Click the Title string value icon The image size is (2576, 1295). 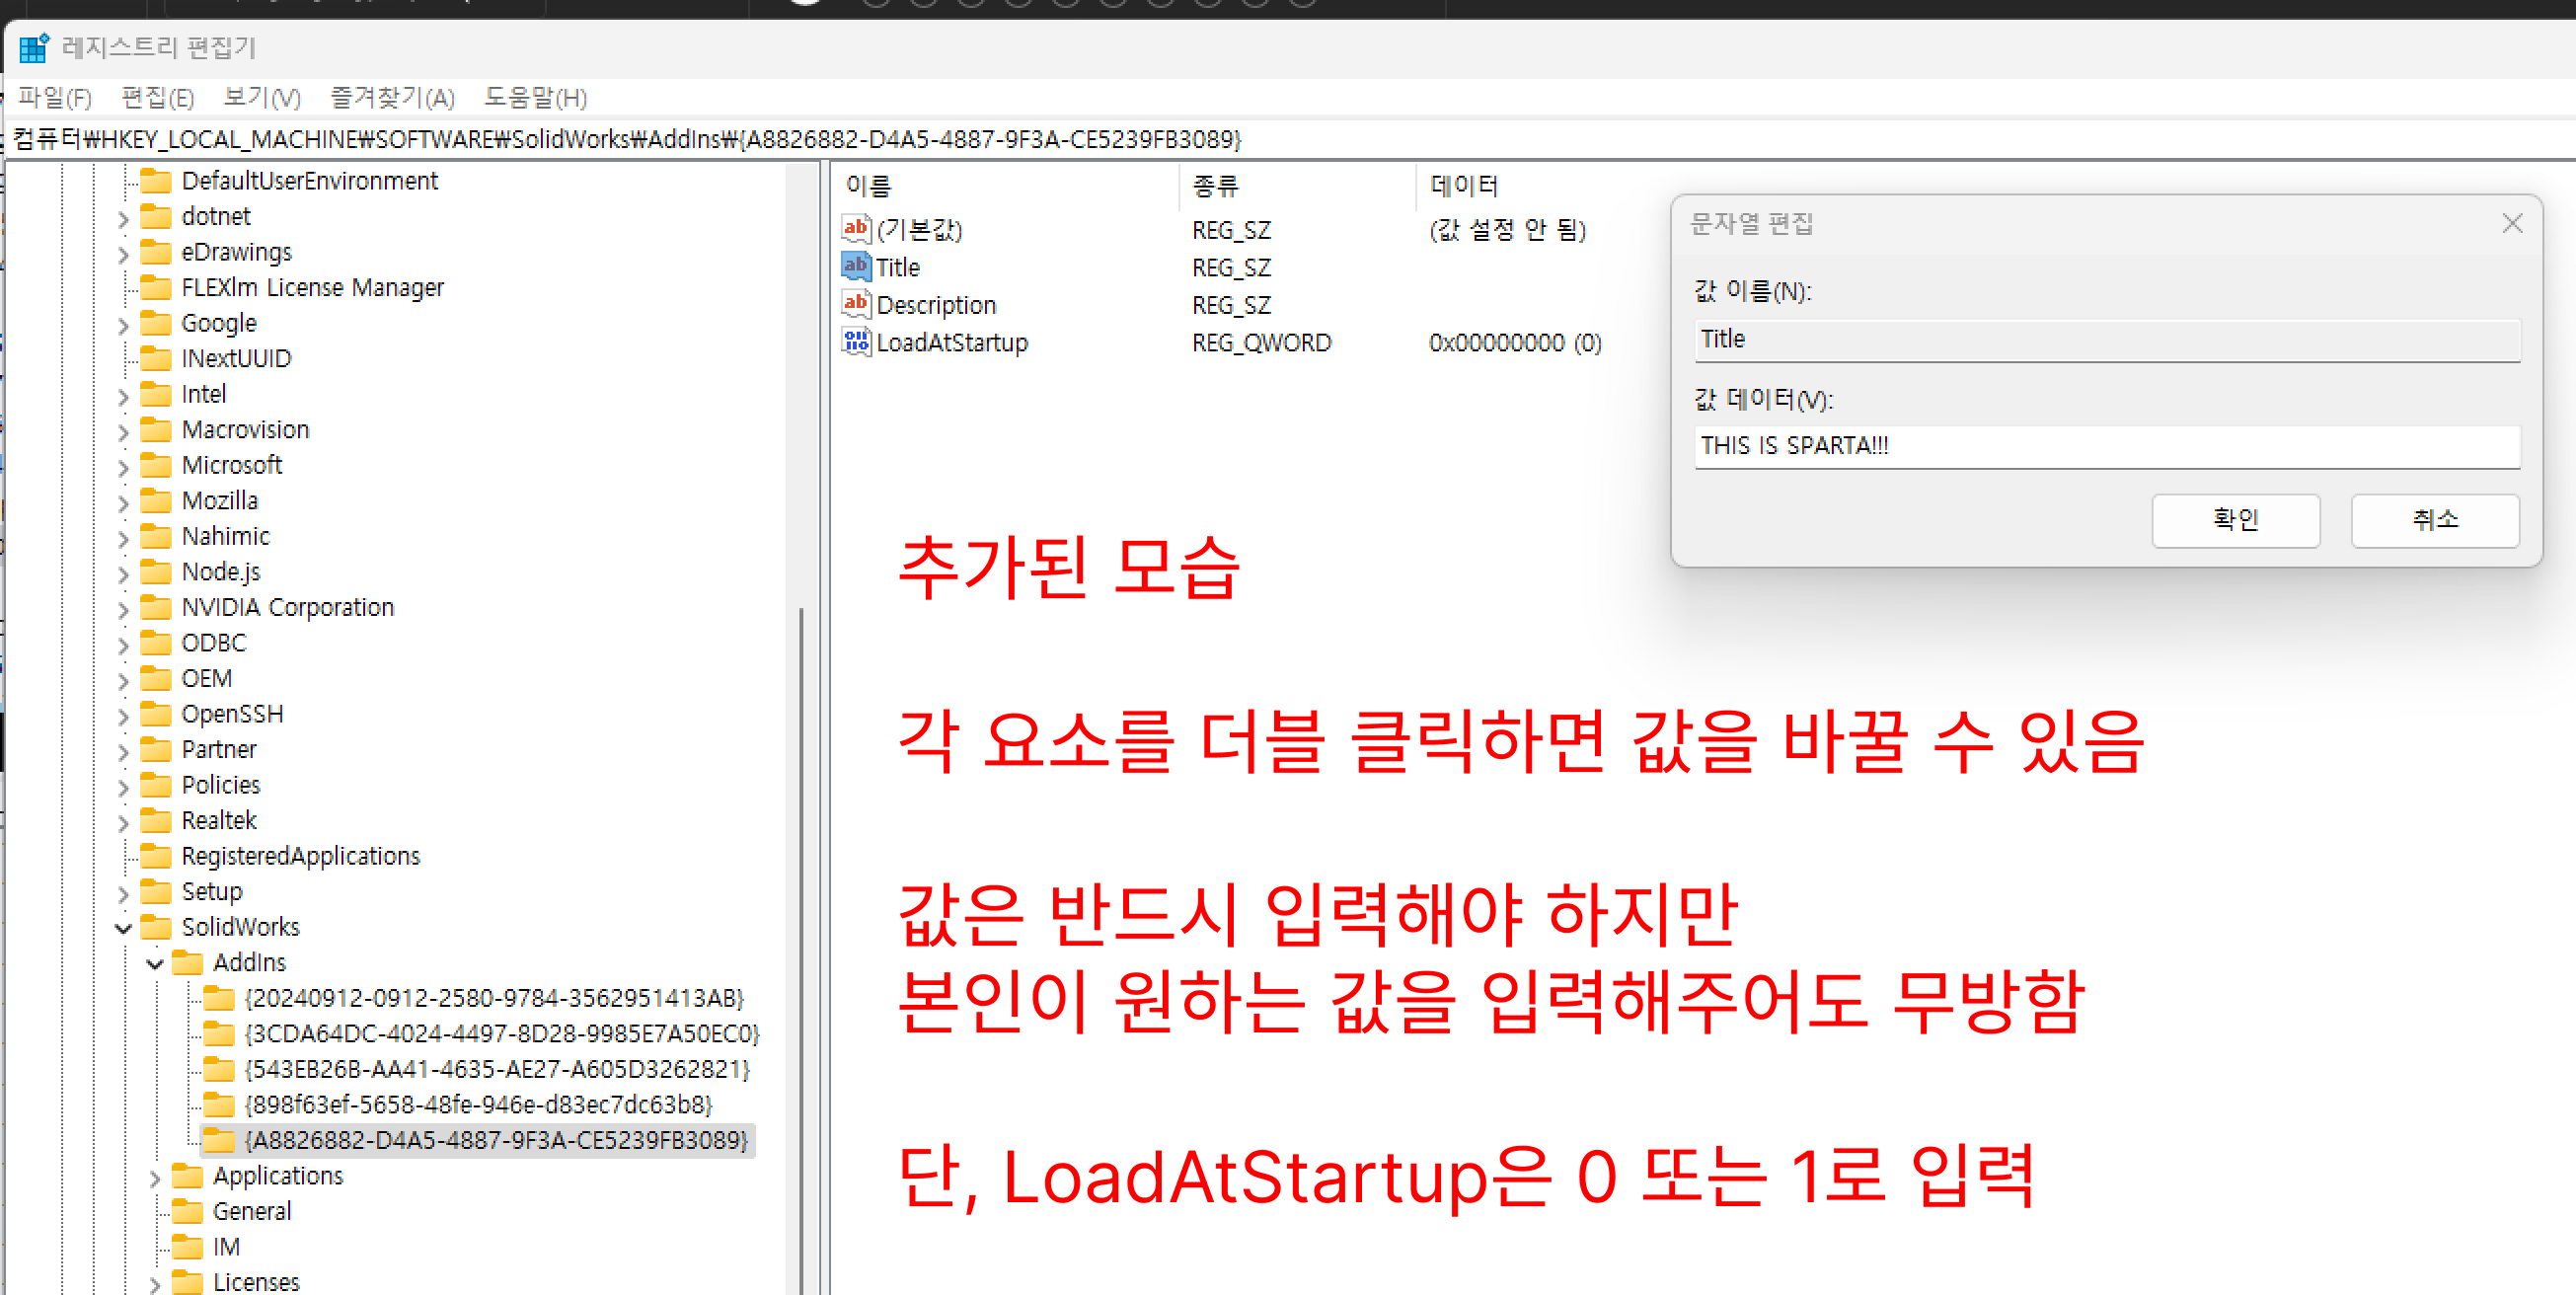[855, 267]
